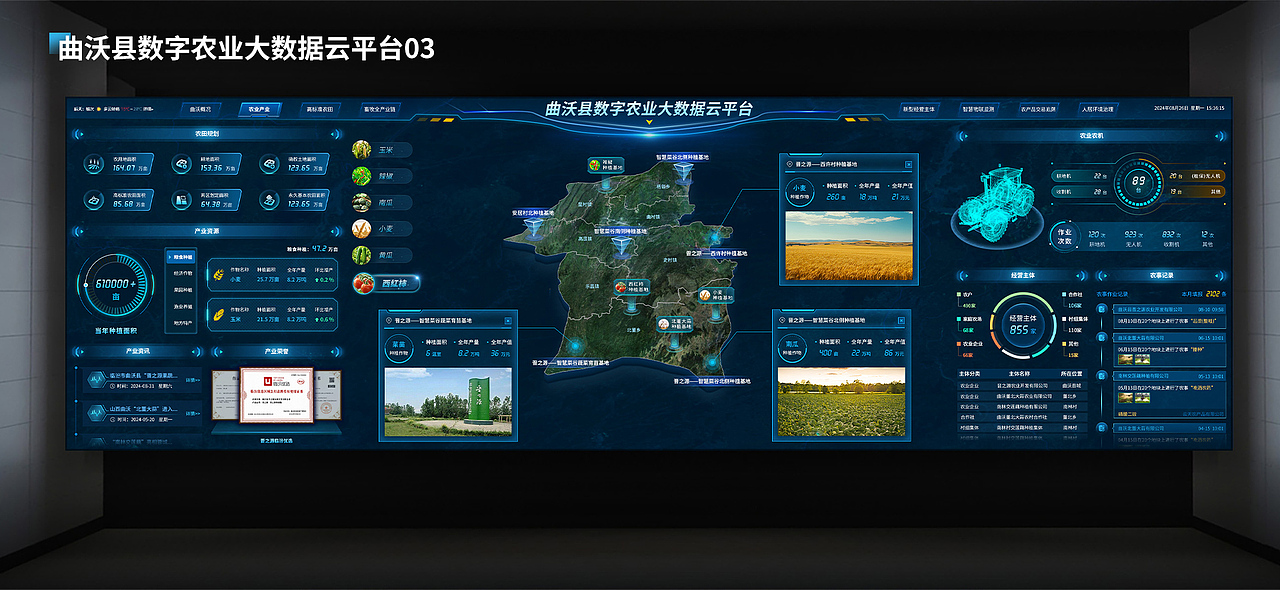Open the green monument seedling base photo
Image resolution: width=1280 pixels, height=590 pixels.
coord(448,402)
